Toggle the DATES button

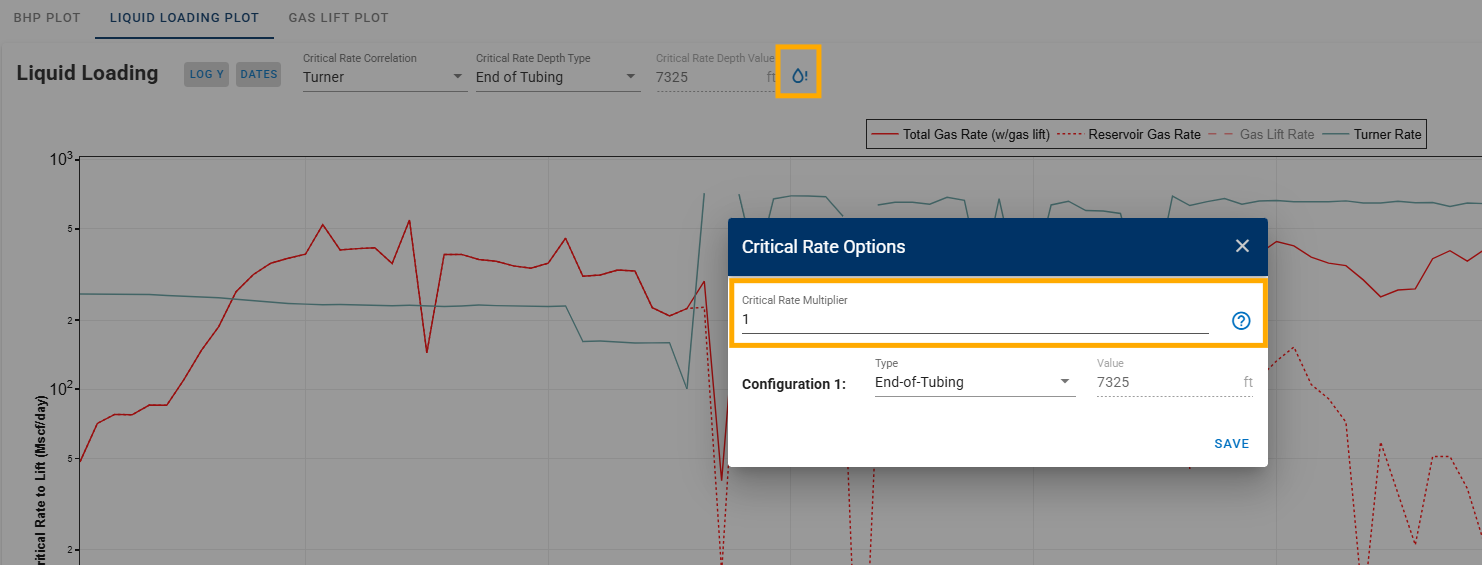259,74
